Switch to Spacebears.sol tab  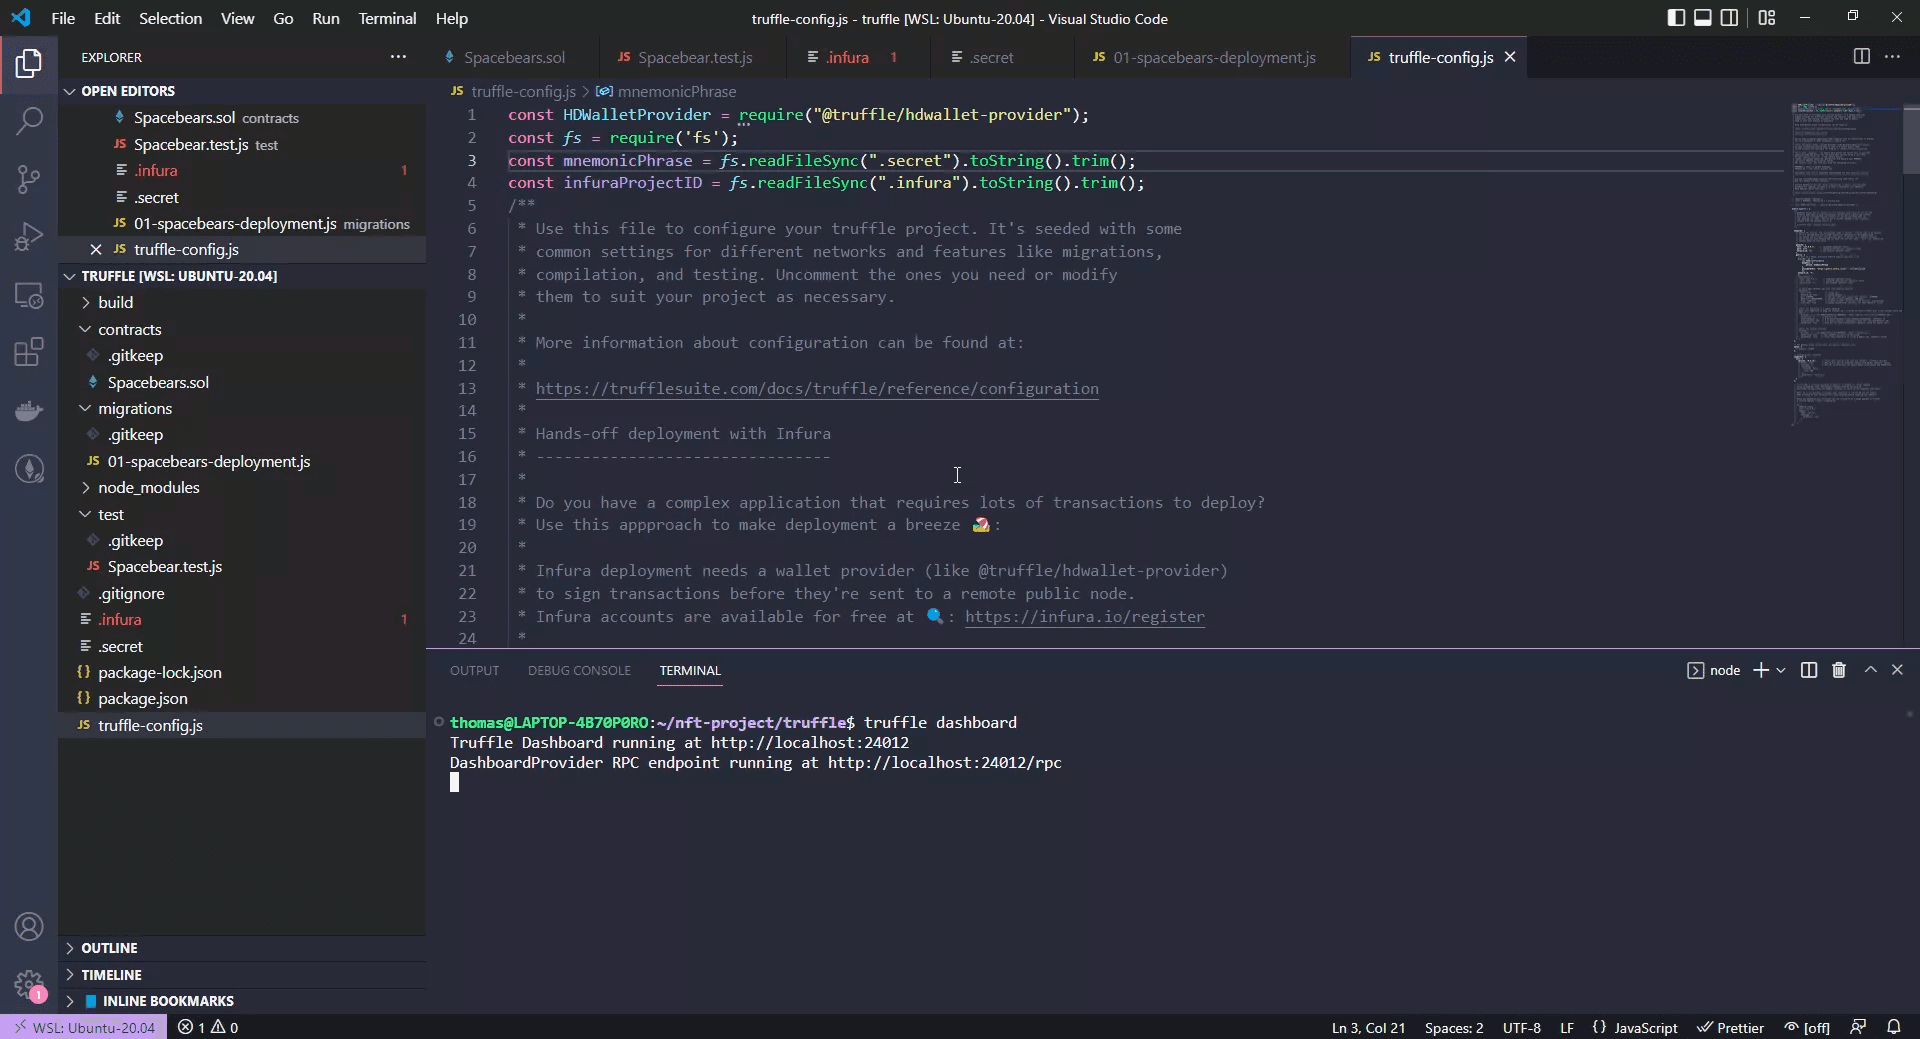pyautogui.click(x=512, y=57)
